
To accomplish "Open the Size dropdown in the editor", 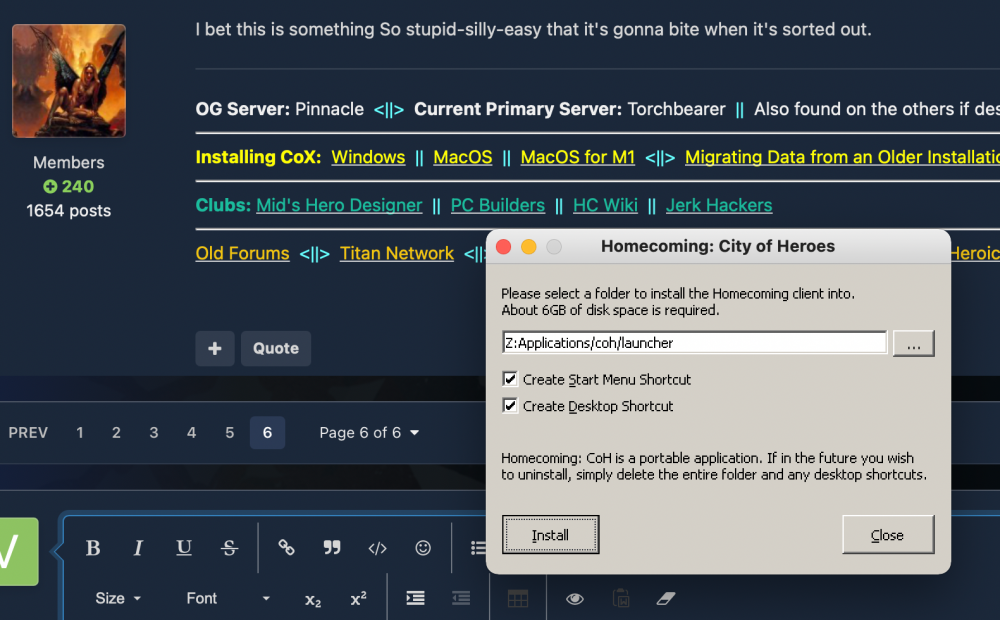I will pyautogui.click(x=118, y=599).
